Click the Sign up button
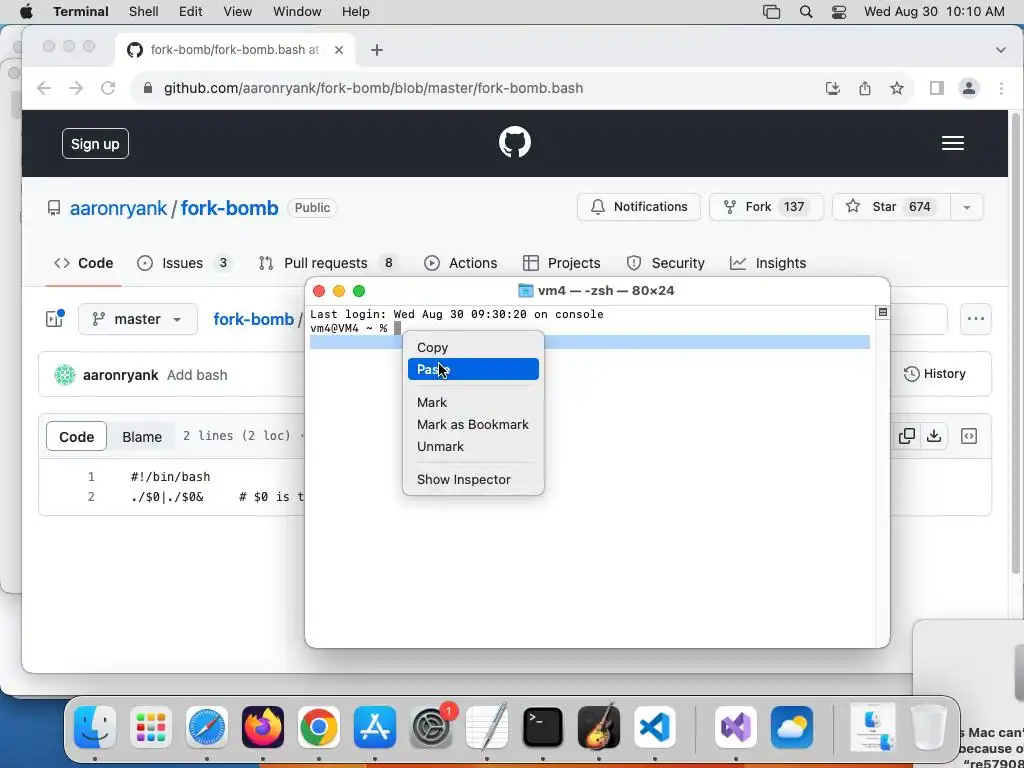 (95, 144)
